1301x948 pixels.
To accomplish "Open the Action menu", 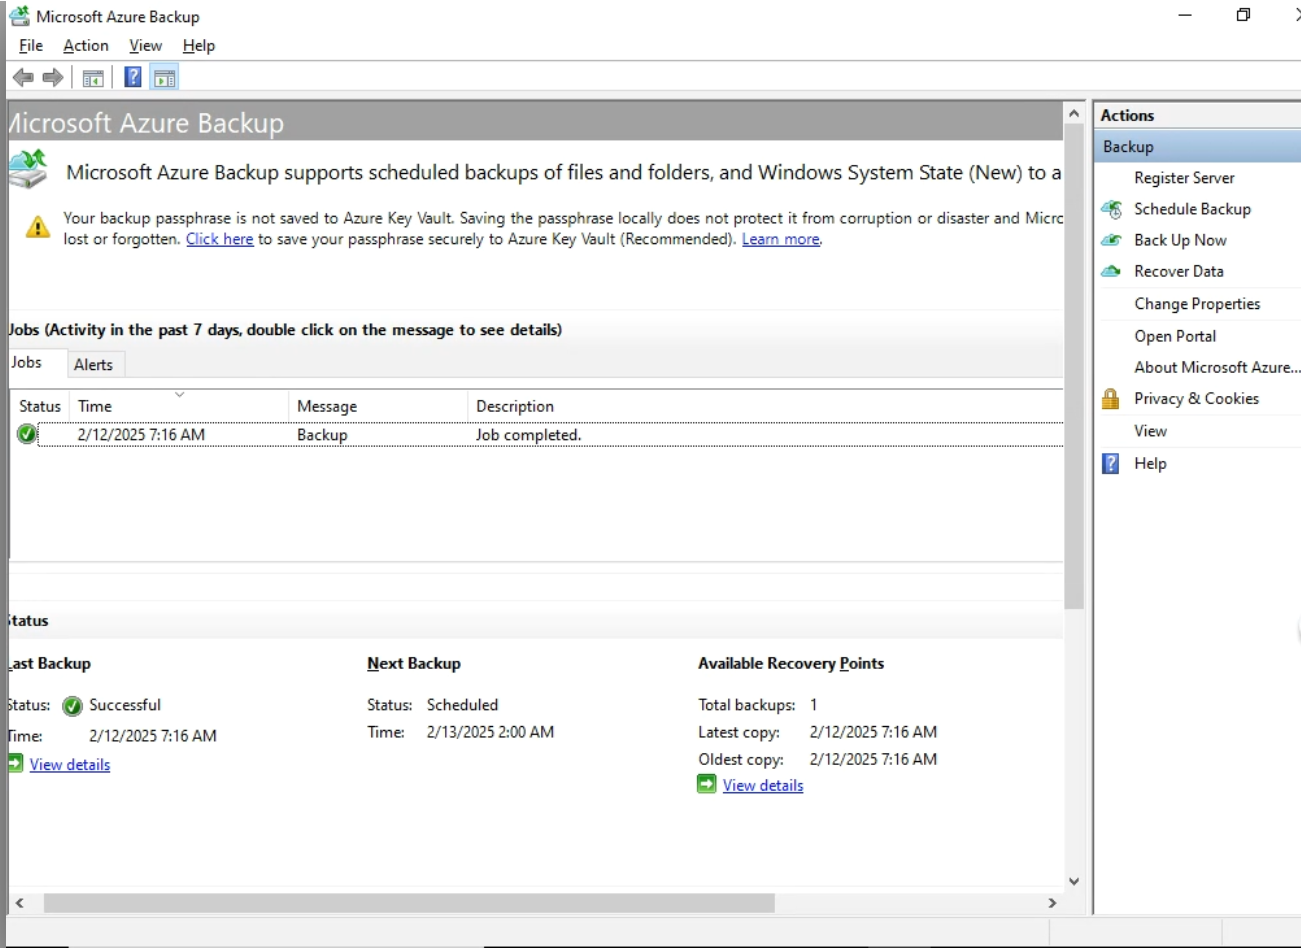I will pos(86,45).
